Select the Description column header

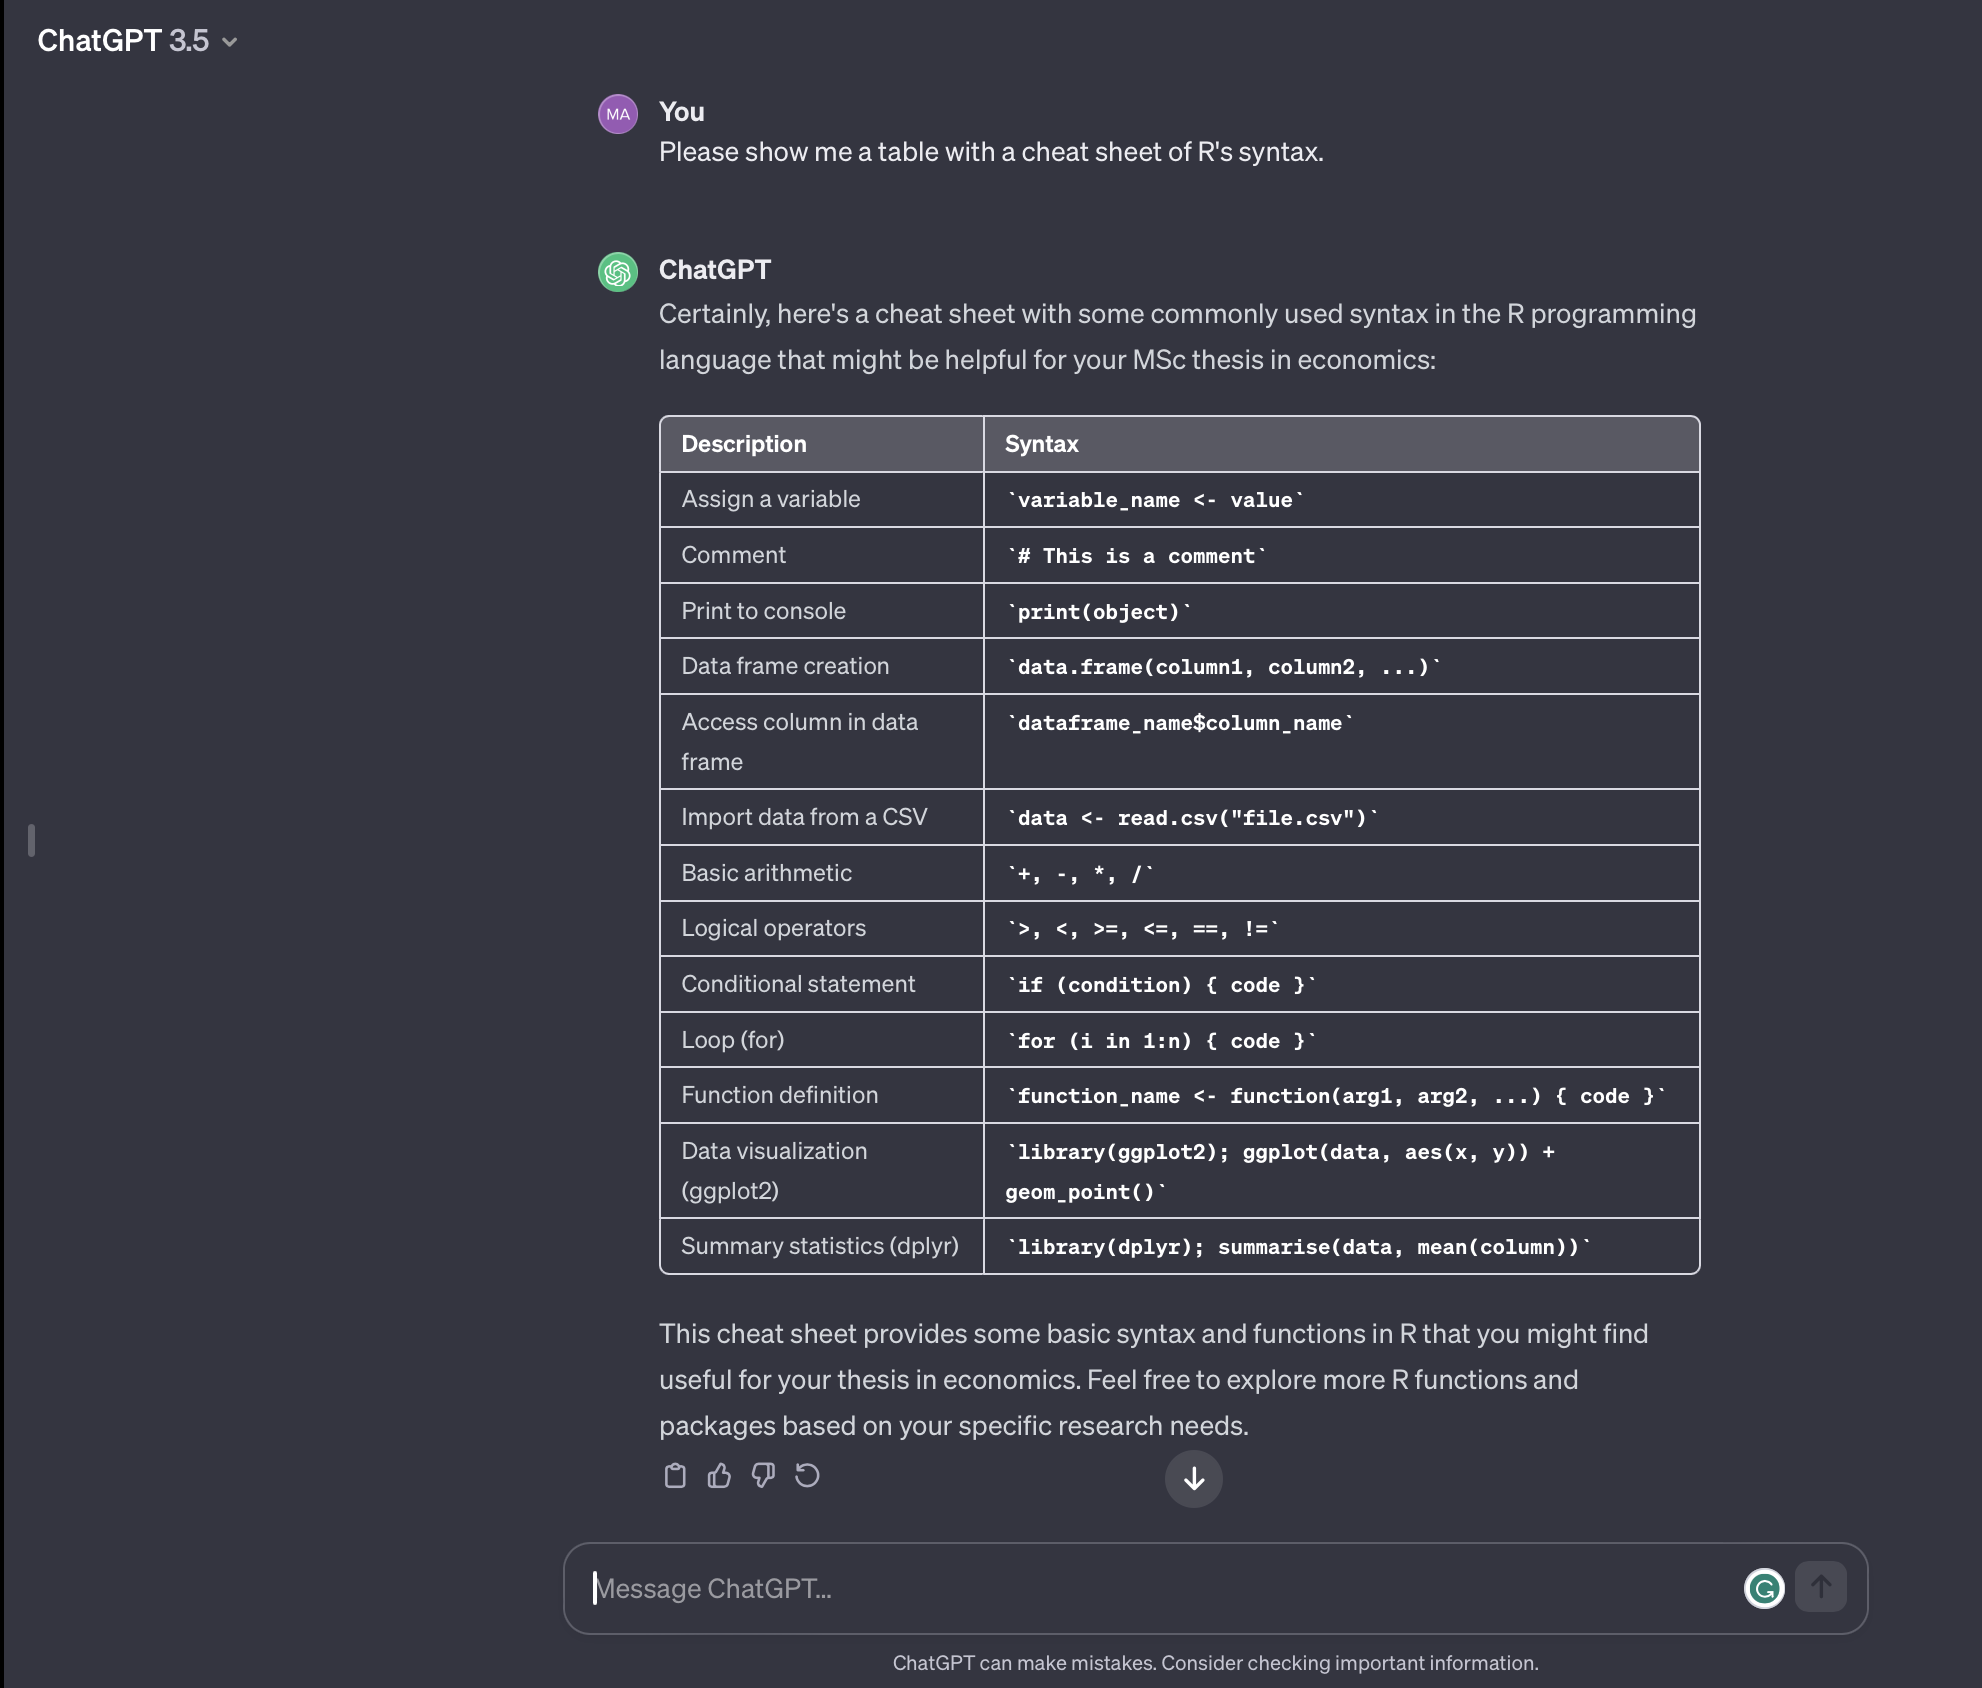tap(743, 443)
